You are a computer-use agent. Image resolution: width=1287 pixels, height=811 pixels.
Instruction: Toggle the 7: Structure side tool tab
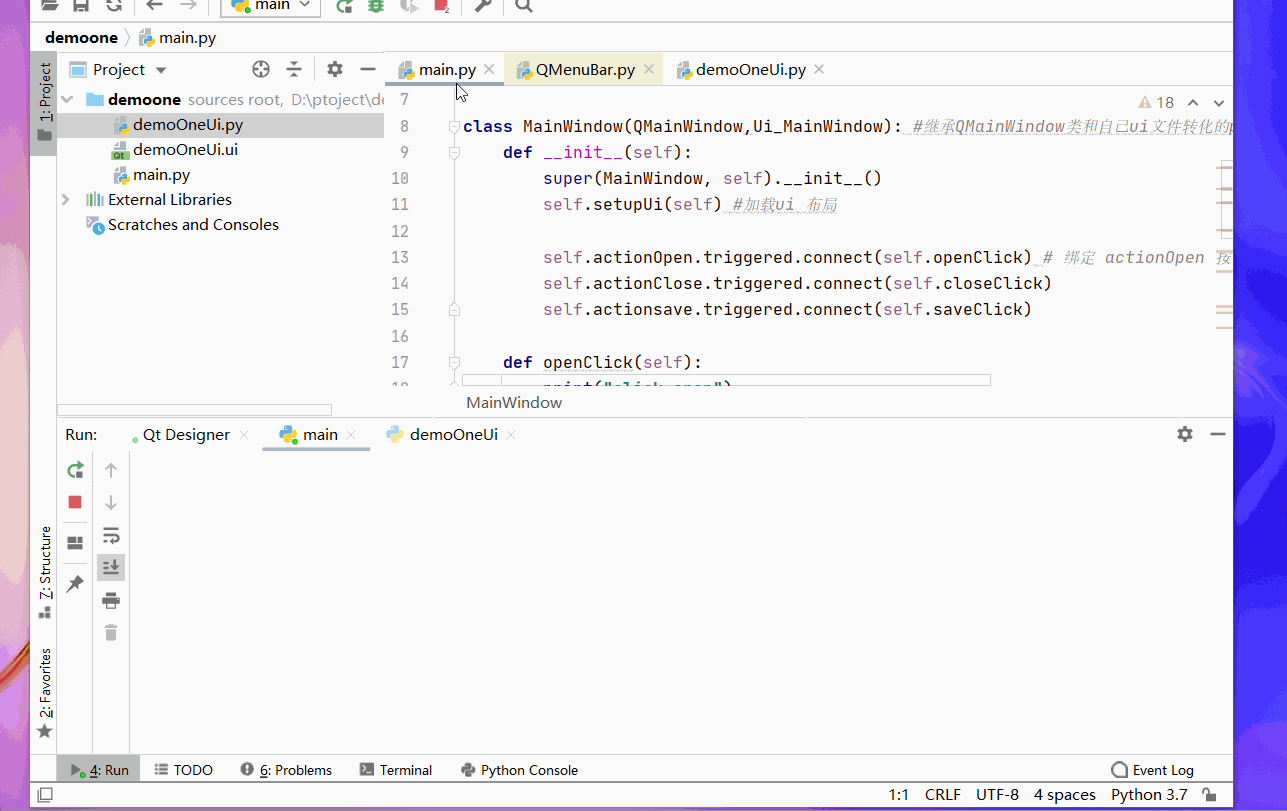coord(44,572)
